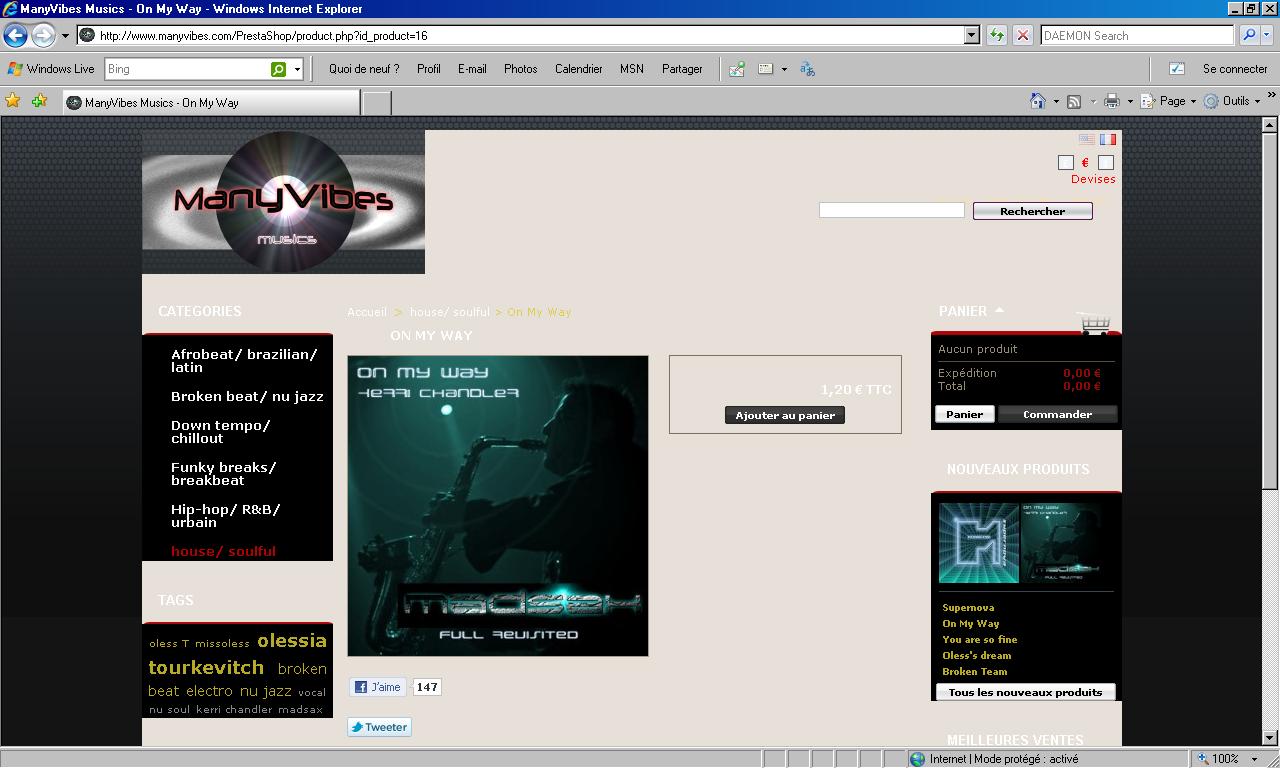The height and width of the screenshot is (768, 1280).
Task: Select the French flag language icon
Action: tap(1108, 139)
